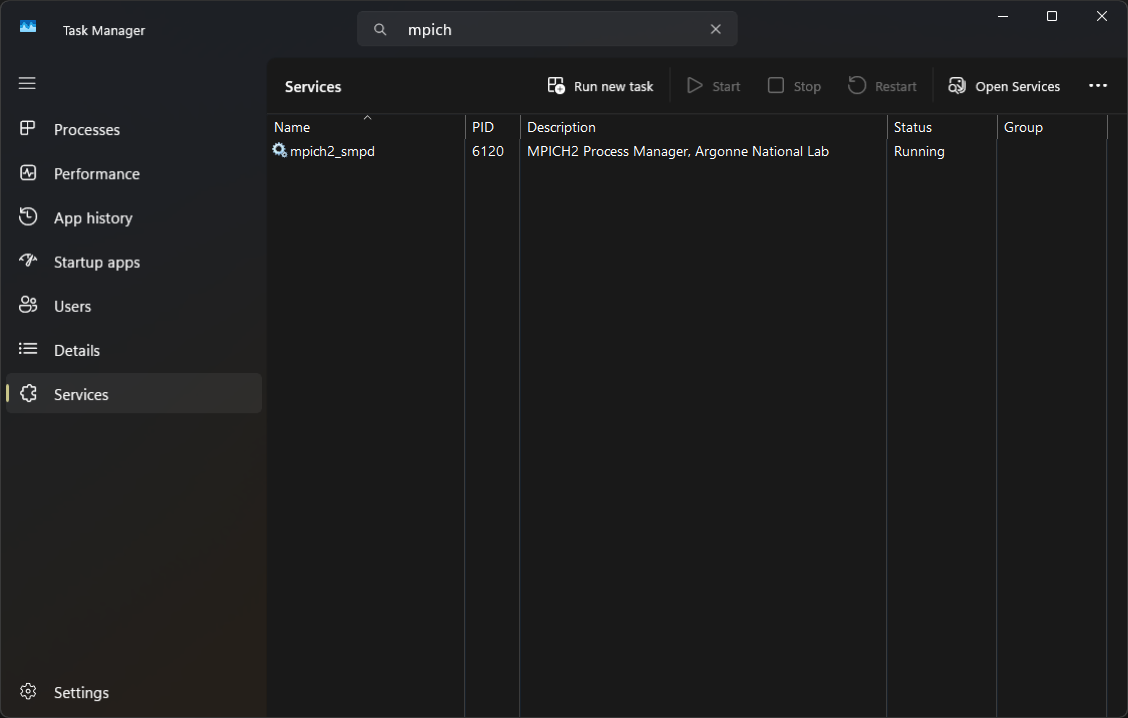Screen dimensions: 1128x718
Task: Maximize the Task Manager window
Action: (x=1052, y=16)
